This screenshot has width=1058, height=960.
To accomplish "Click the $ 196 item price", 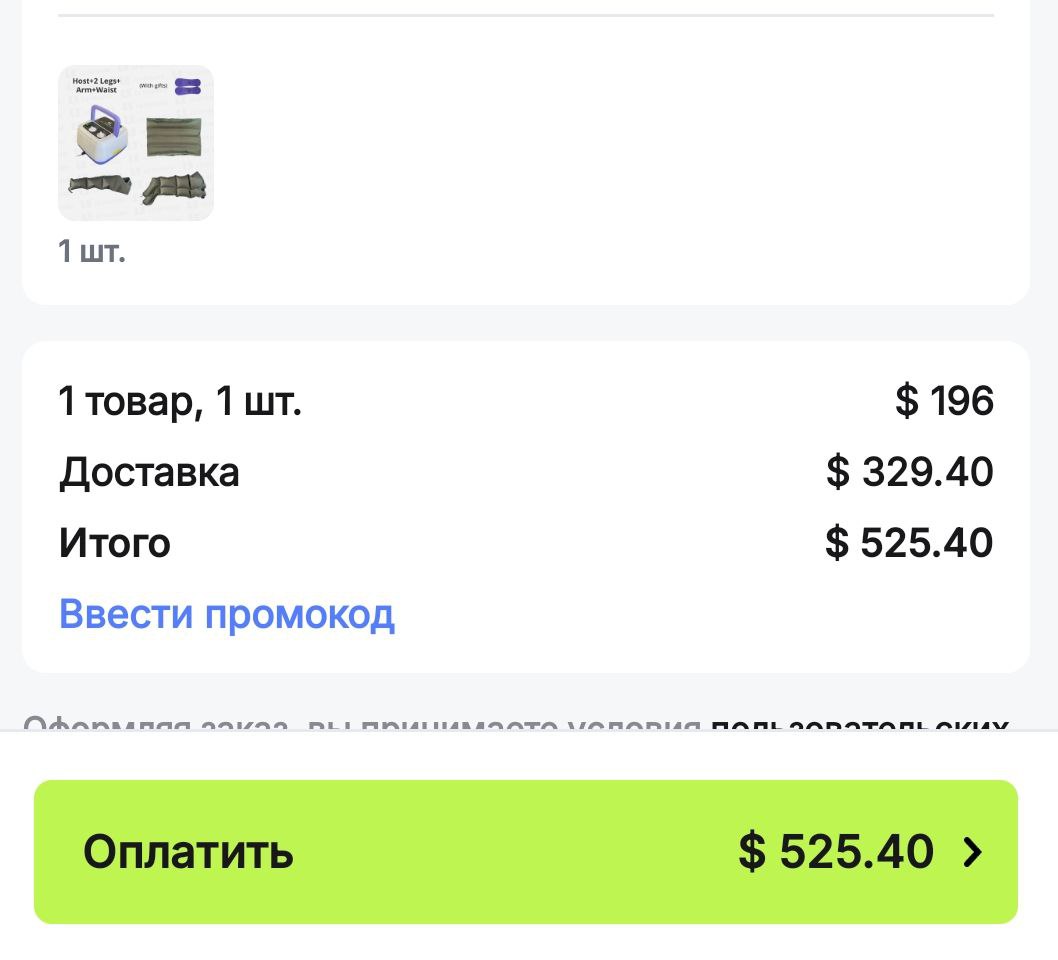I will [944, 400].
